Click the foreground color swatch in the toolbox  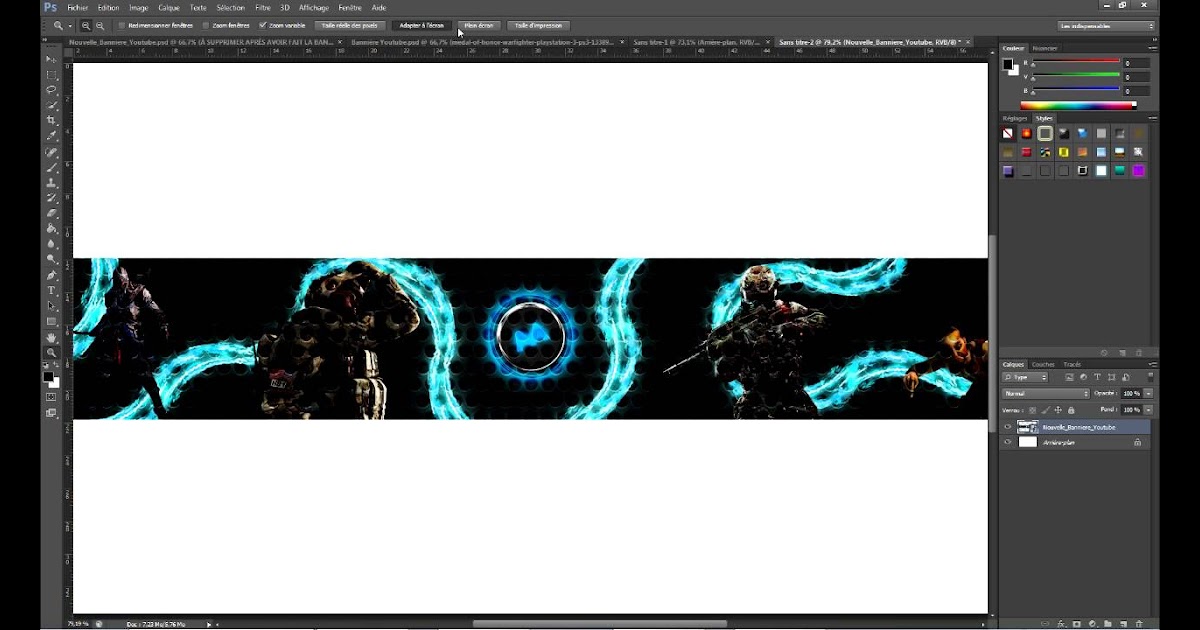[x=49, y=377]
